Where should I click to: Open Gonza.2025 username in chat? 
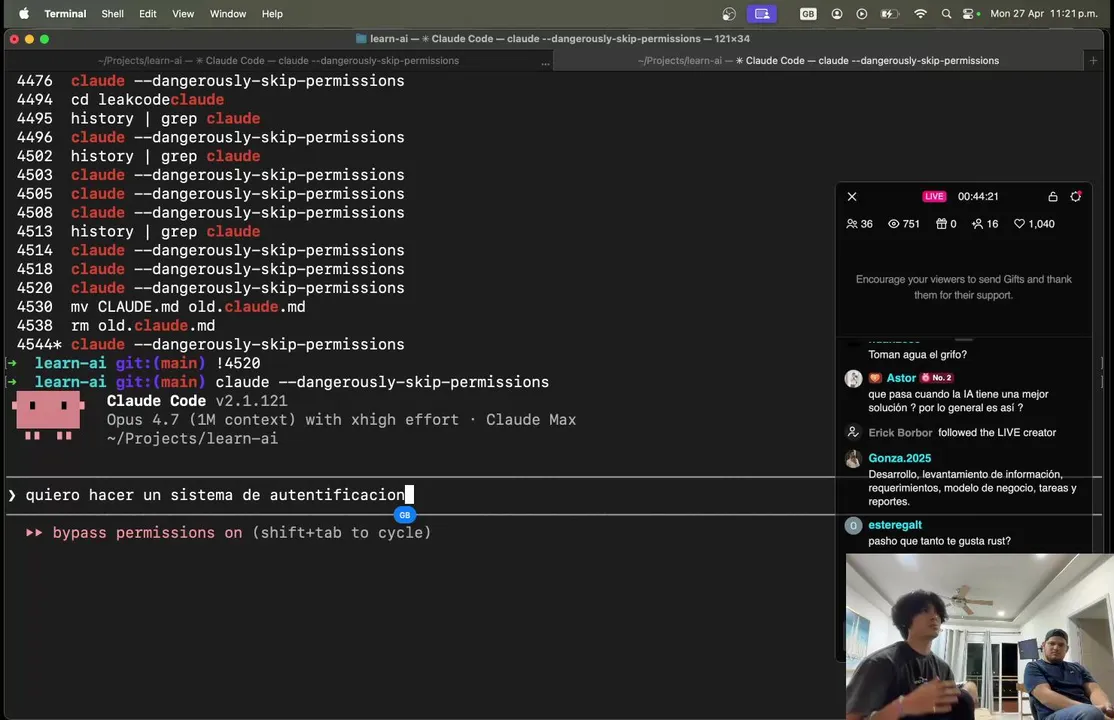tap(899, 458)
